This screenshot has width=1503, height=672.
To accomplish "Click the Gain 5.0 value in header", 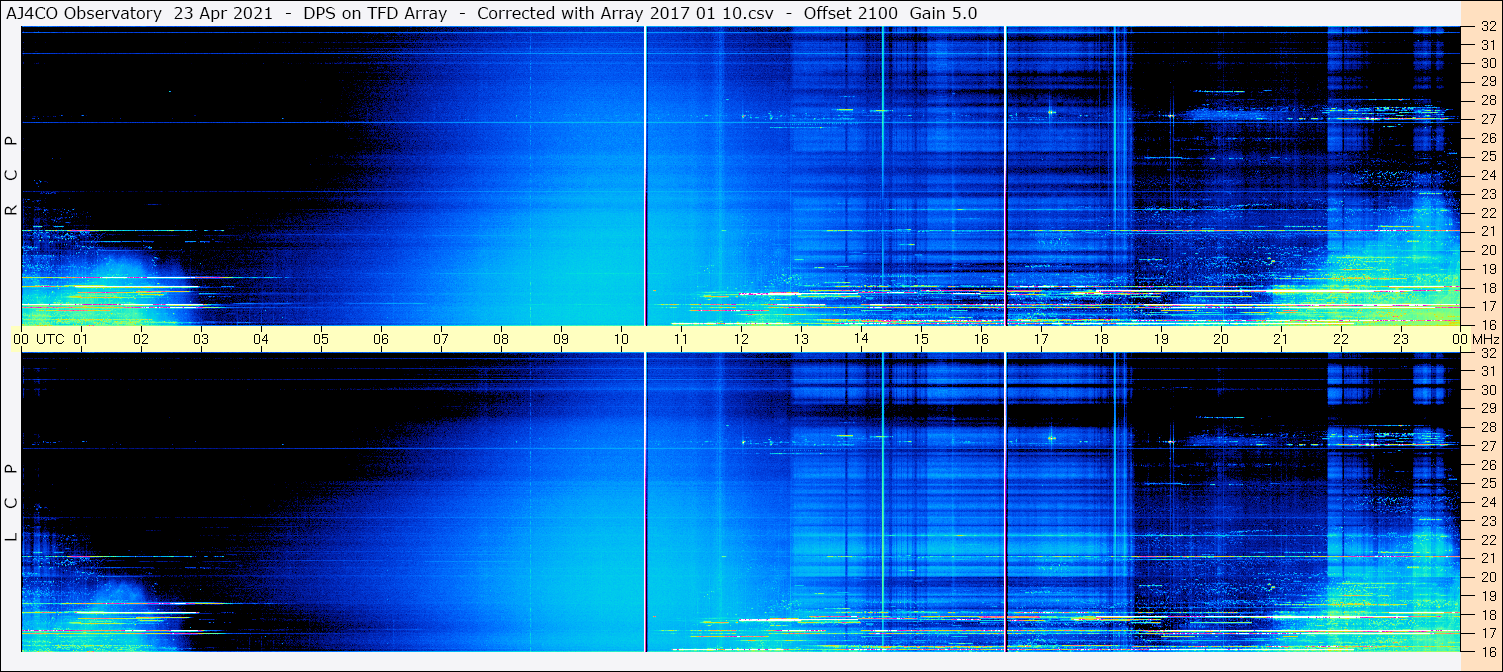I will pos(943,14).
